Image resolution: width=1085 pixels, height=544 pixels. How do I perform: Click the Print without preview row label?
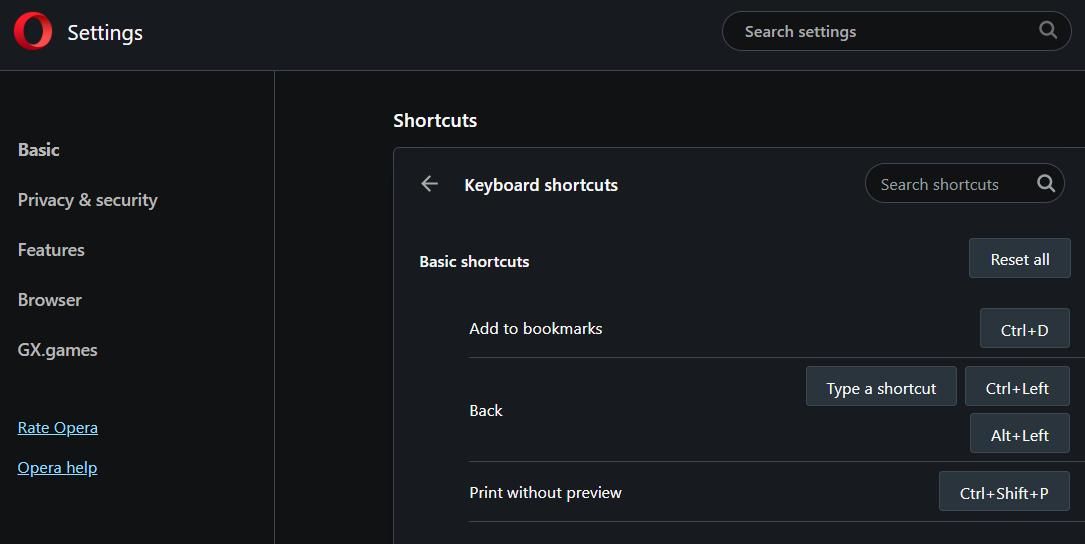[x=545, y=492]
